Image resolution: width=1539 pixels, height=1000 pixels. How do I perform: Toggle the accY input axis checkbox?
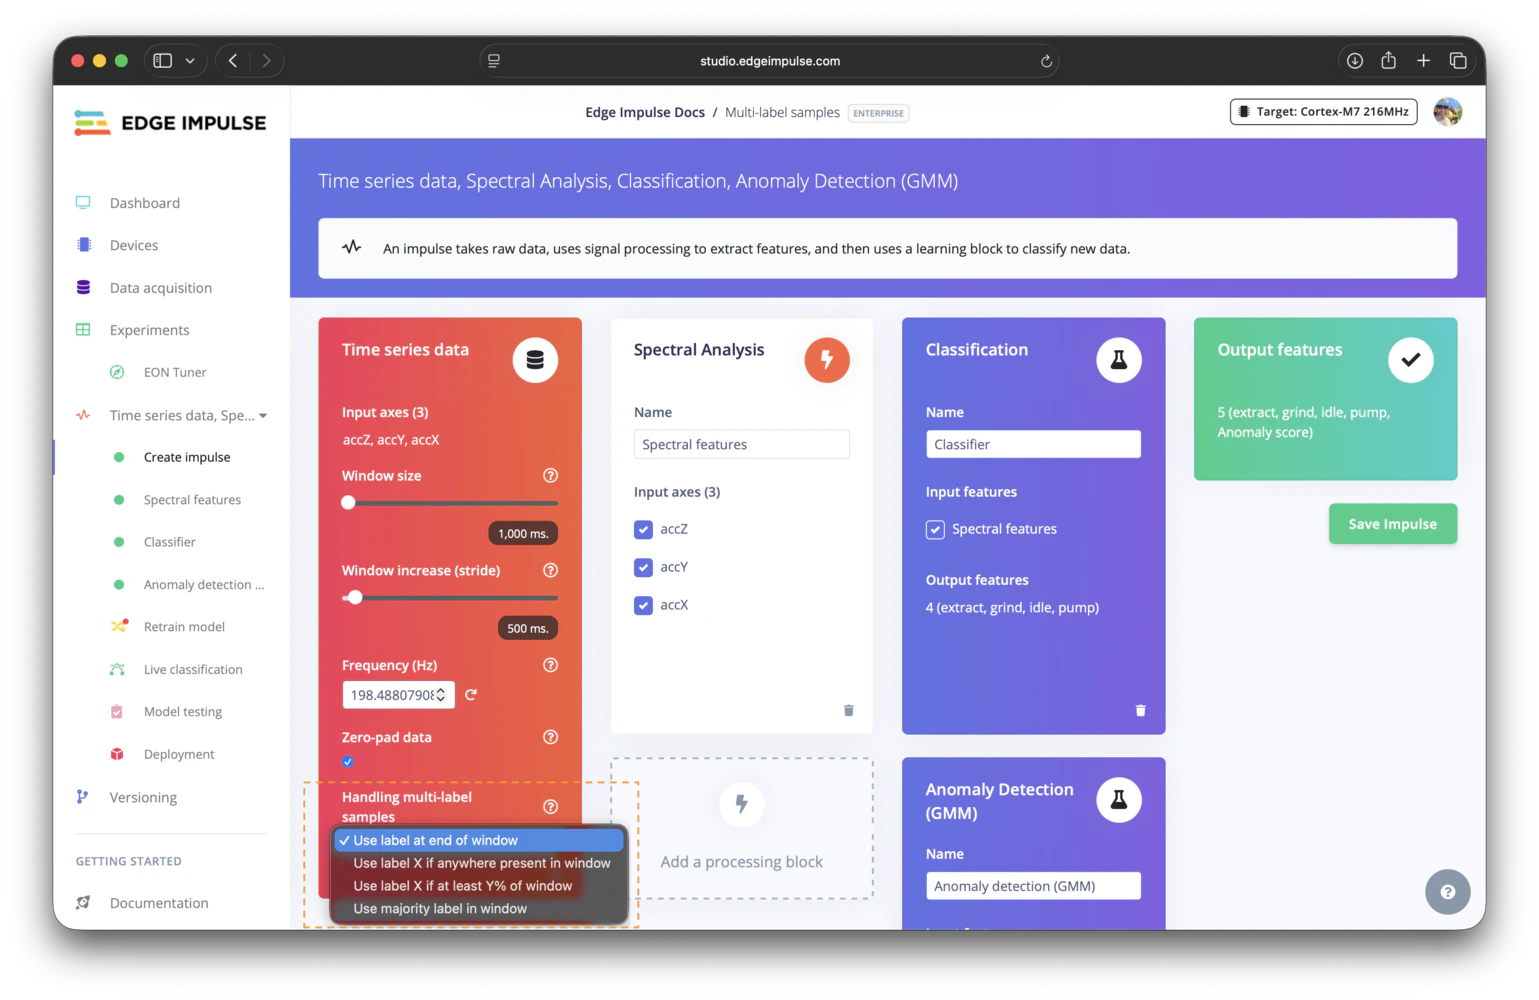pyautogui.click(x=643, y=567)
